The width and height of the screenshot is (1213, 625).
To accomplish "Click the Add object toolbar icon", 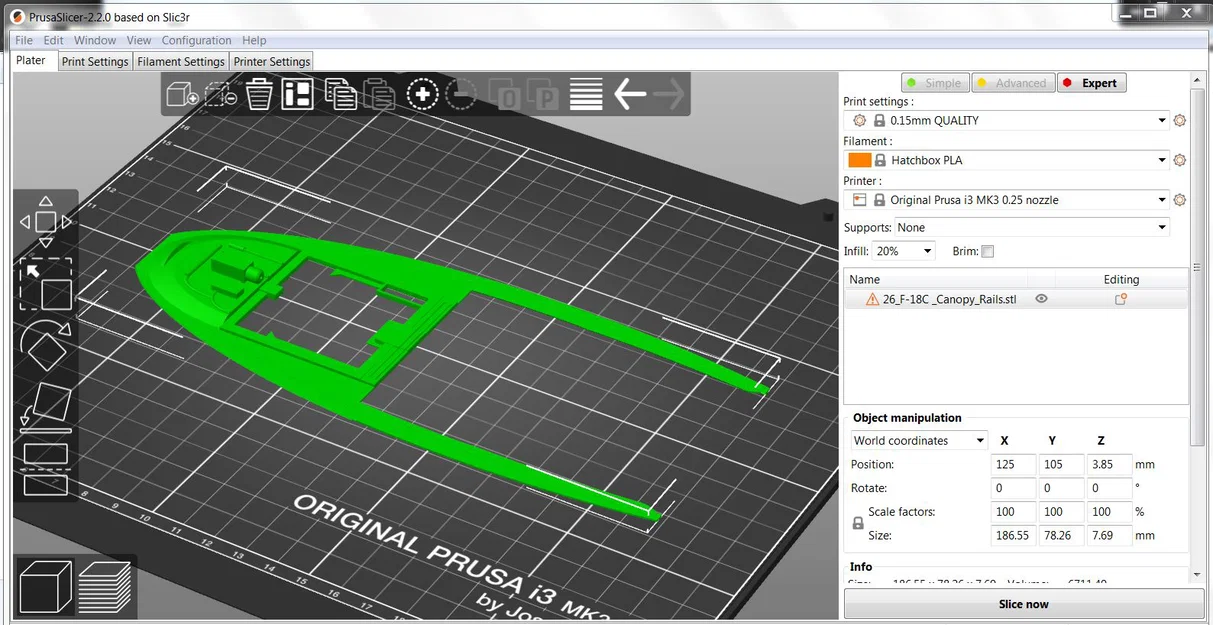I will click(182, 95).
